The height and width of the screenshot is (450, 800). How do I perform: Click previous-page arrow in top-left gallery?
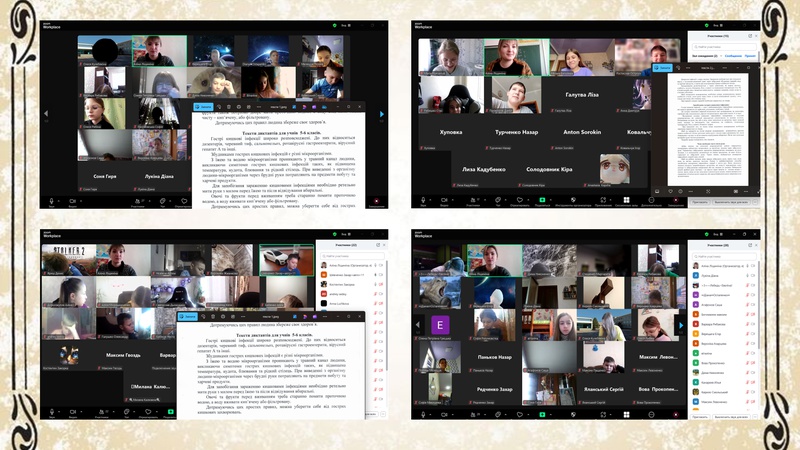point(46,113)
